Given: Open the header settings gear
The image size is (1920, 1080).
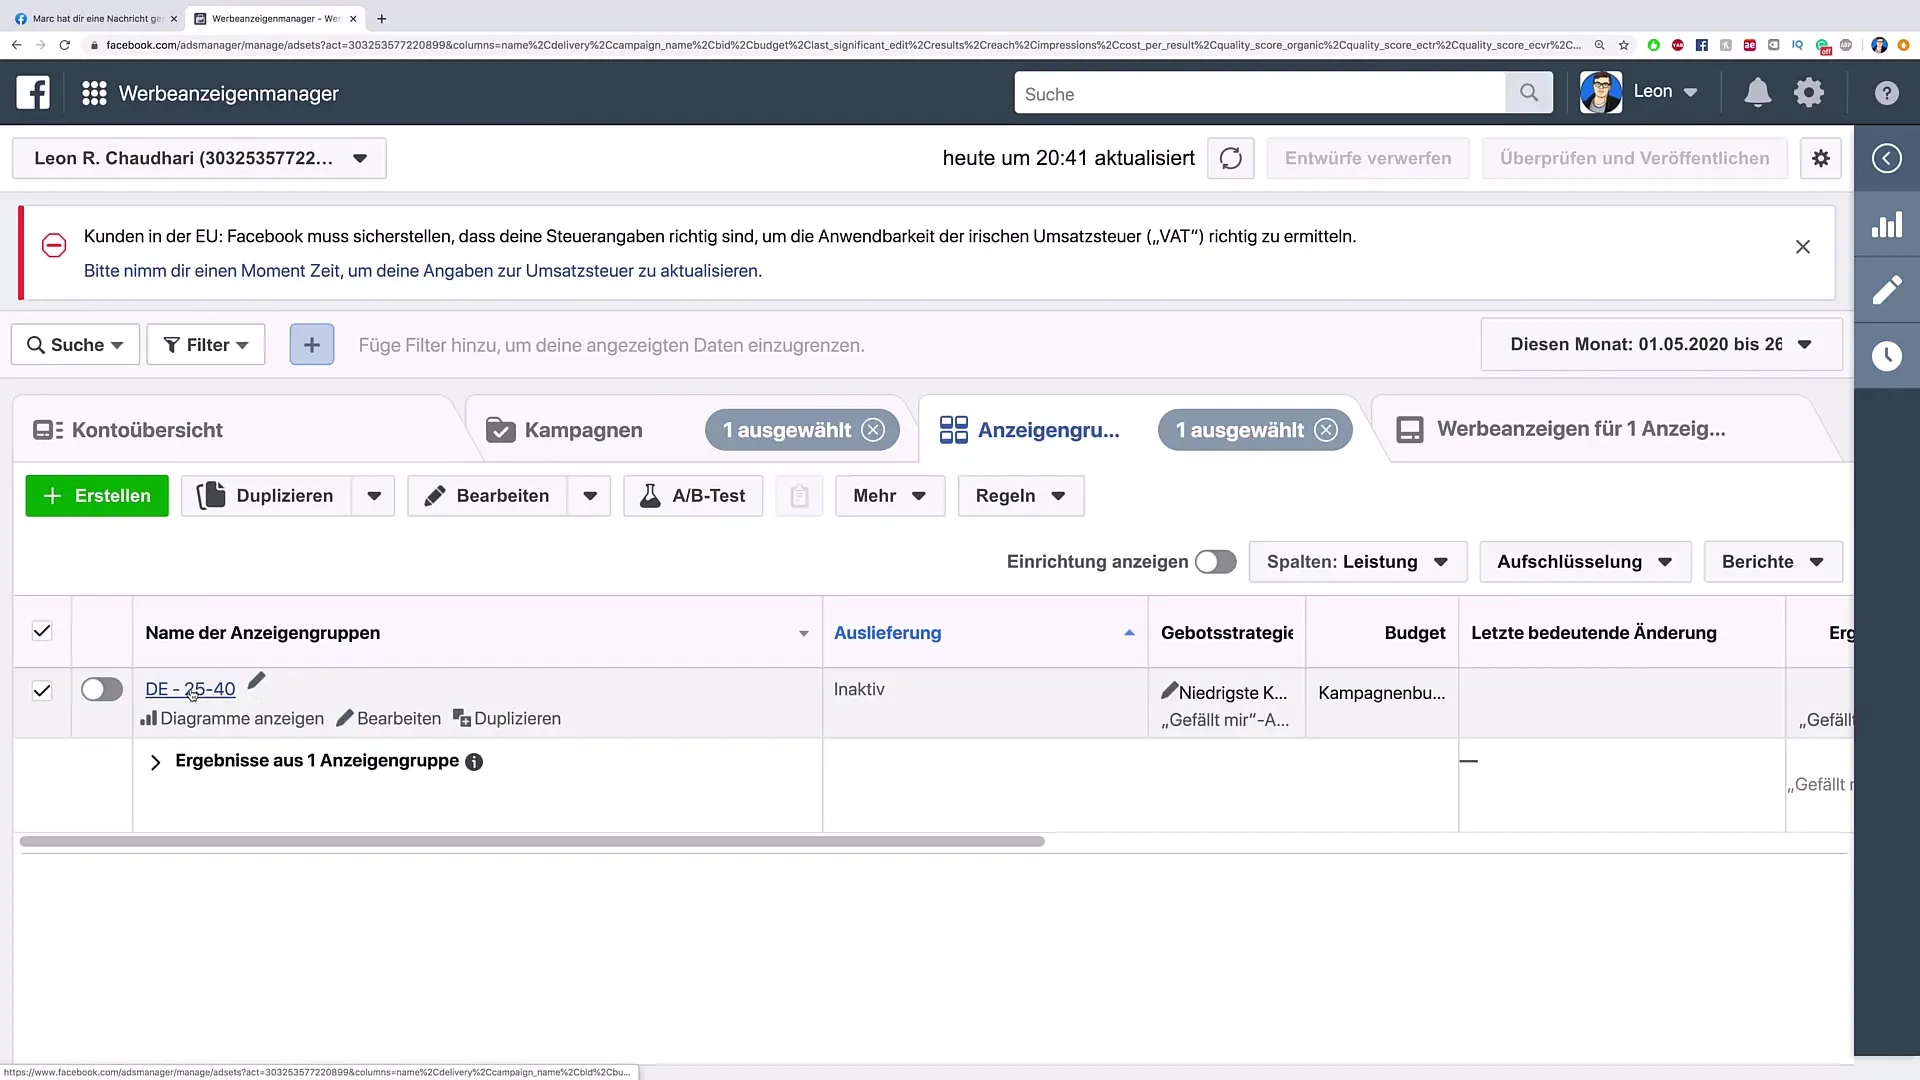Looking at the screenshot, I should coord(1809,93).
